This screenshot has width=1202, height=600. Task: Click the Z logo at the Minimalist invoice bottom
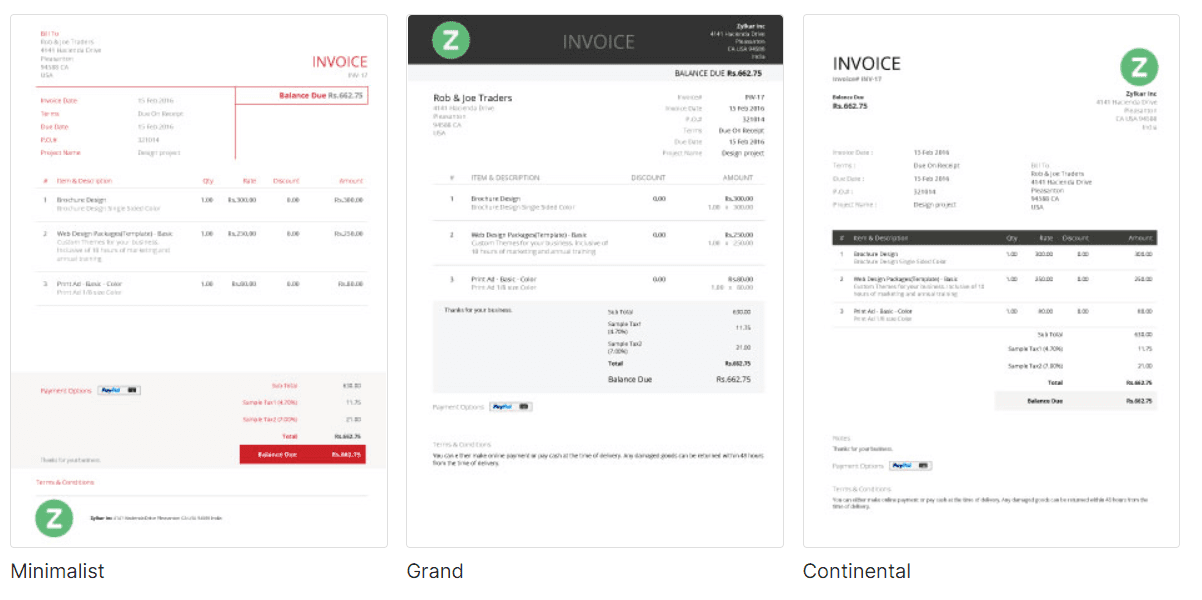[x=54, y=518]
